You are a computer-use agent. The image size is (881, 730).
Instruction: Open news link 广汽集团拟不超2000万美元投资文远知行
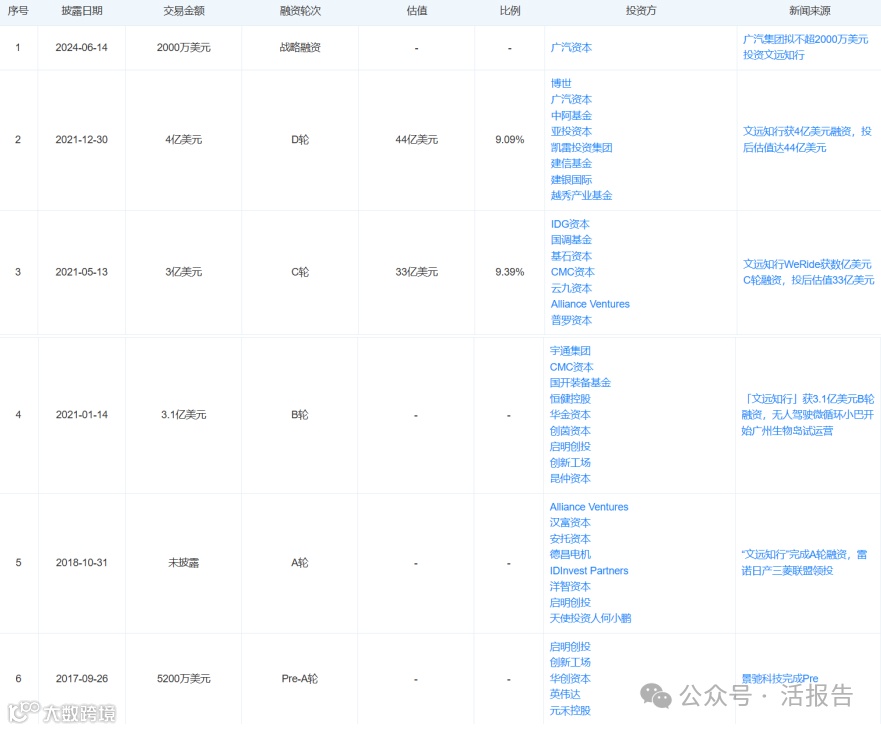(805, 47)
